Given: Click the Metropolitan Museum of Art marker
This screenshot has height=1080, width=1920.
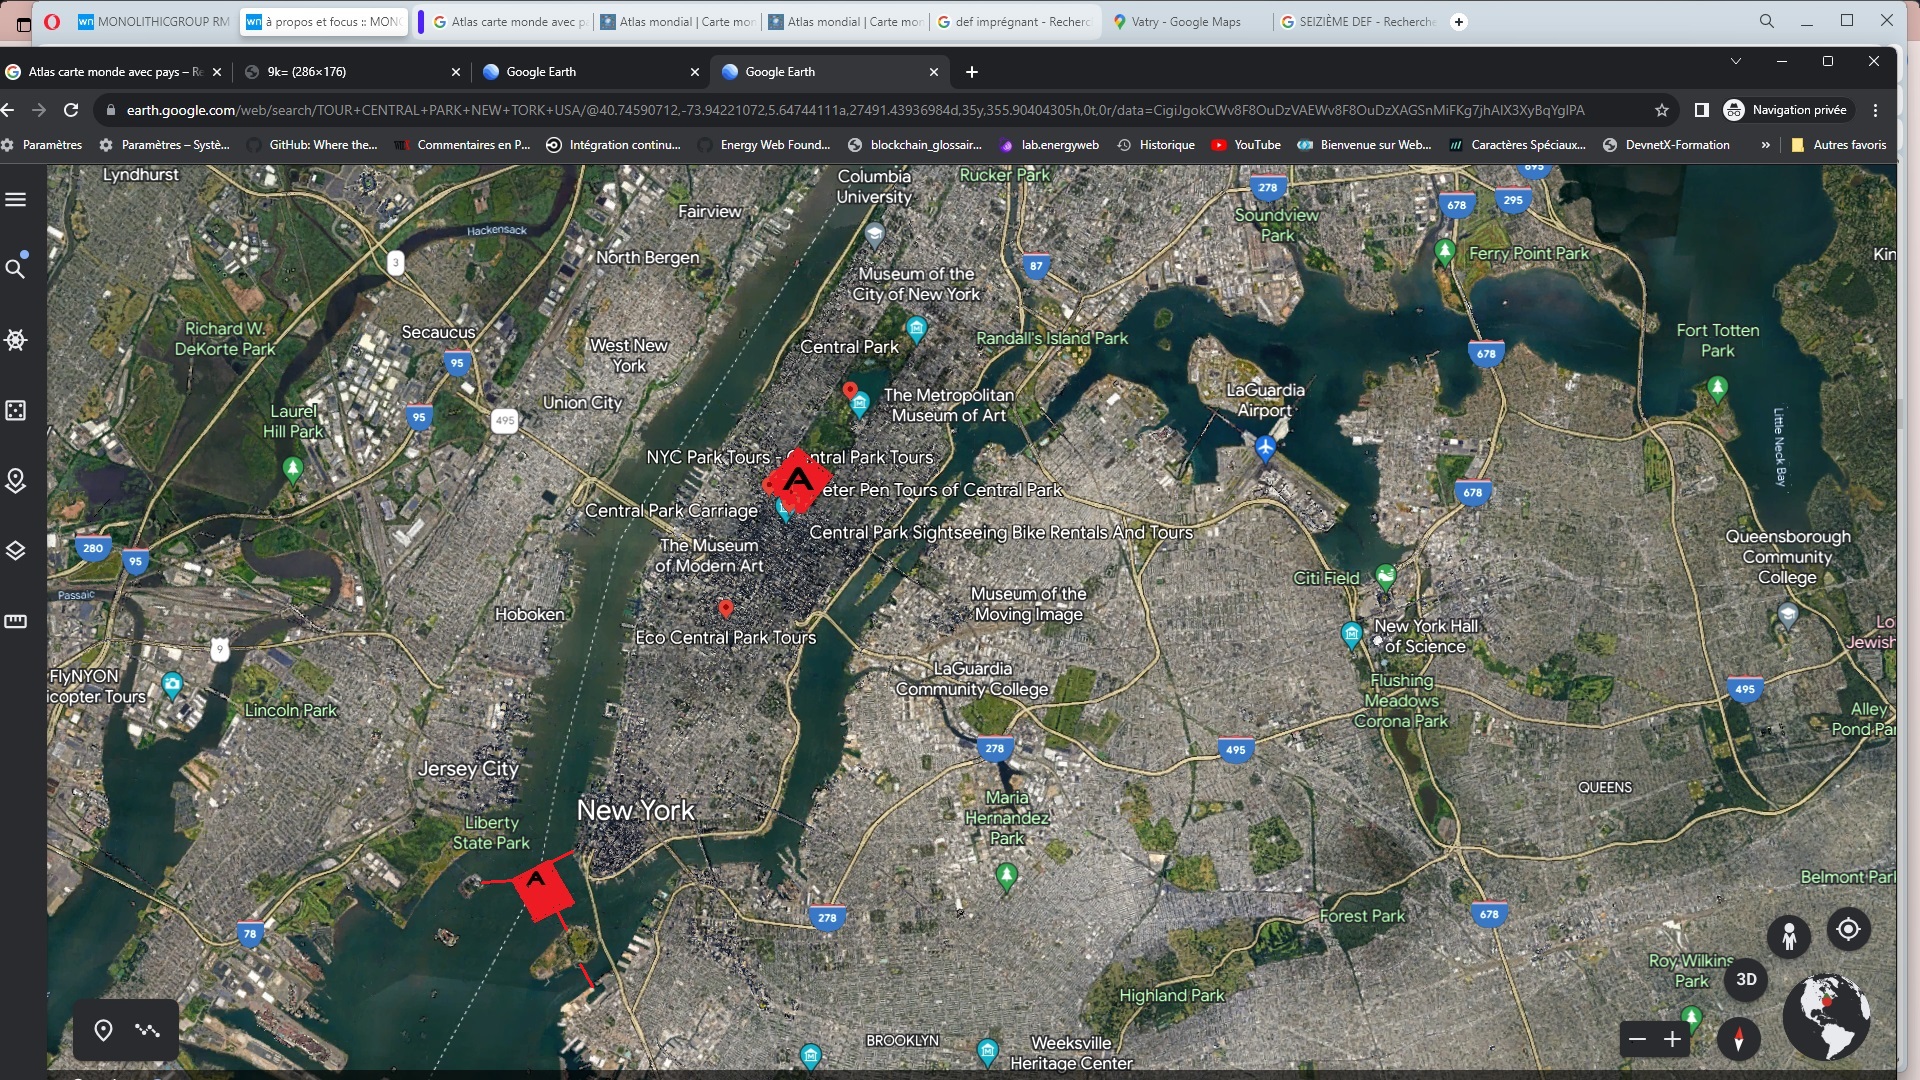Looking at the screenshot, I should [x=860, y=404].
